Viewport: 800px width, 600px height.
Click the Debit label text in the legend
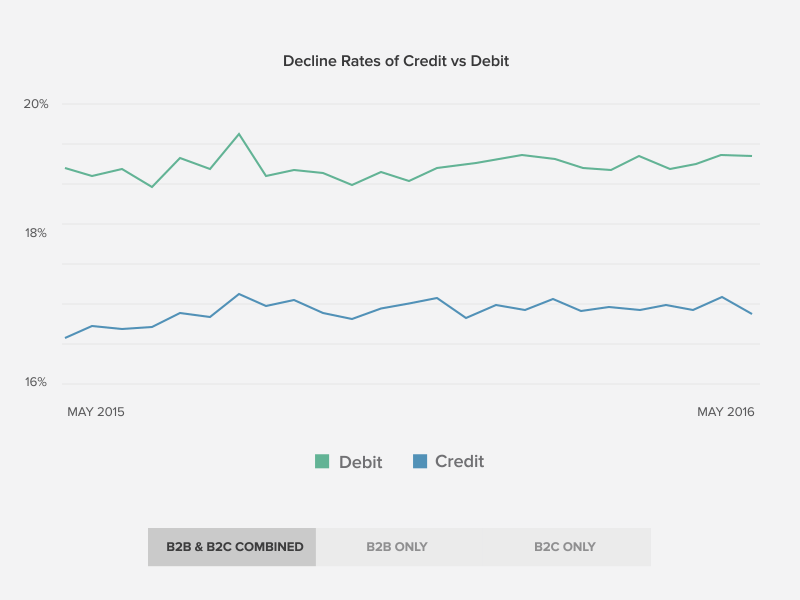click(x=360, y=461)
